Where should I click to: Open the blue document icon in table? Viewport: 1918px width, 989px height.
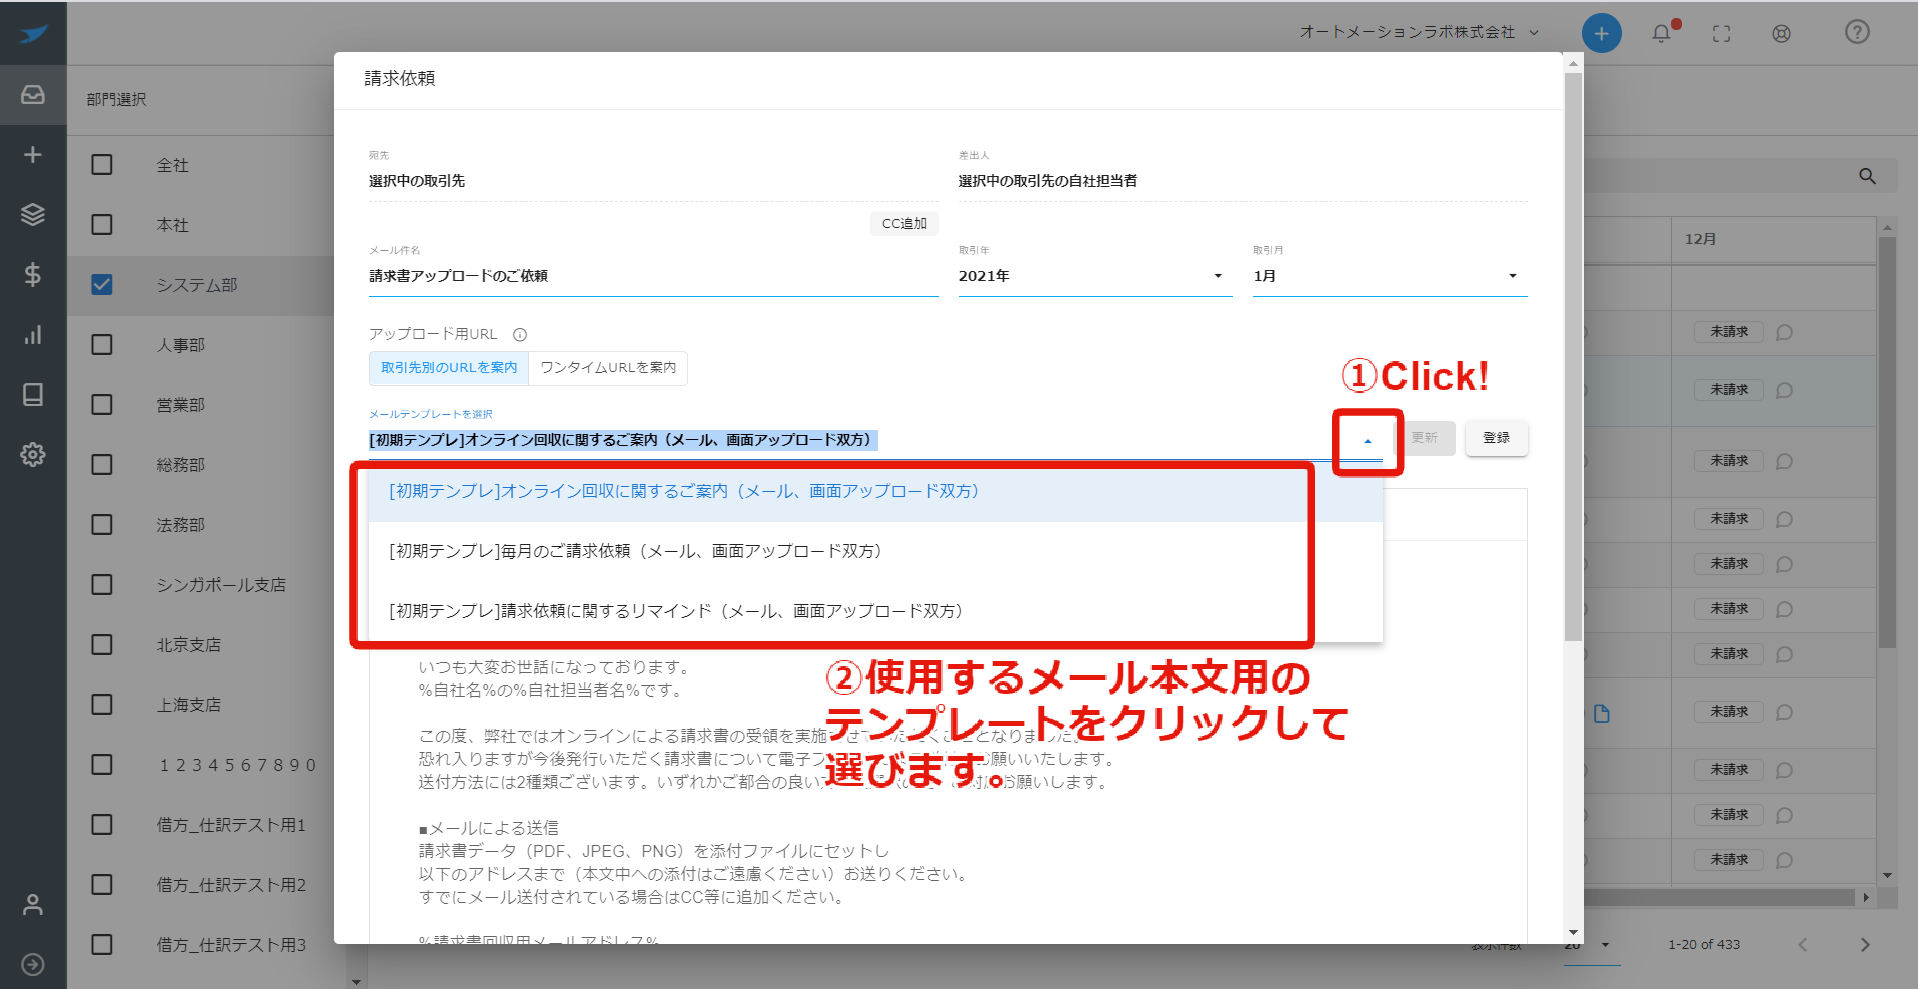(x=1602, y=713)
